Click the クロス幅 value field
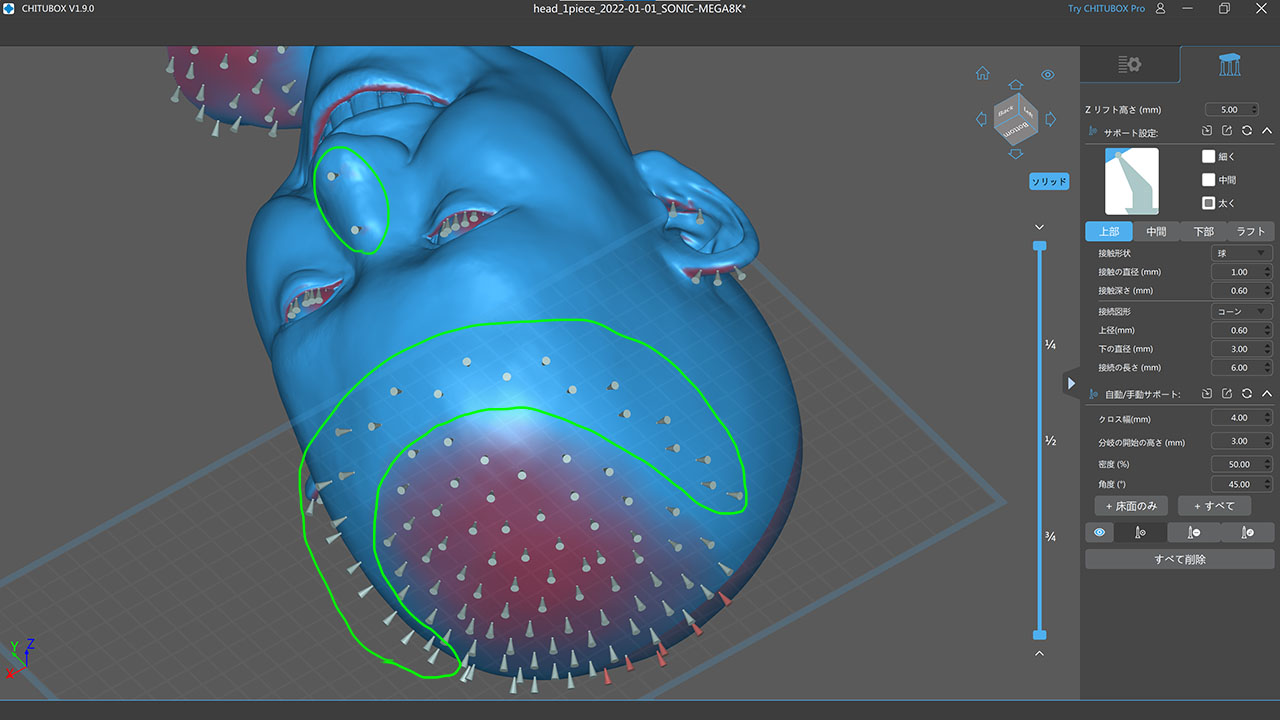This screenshot has width=1280, height=720. pos(1241,418)
